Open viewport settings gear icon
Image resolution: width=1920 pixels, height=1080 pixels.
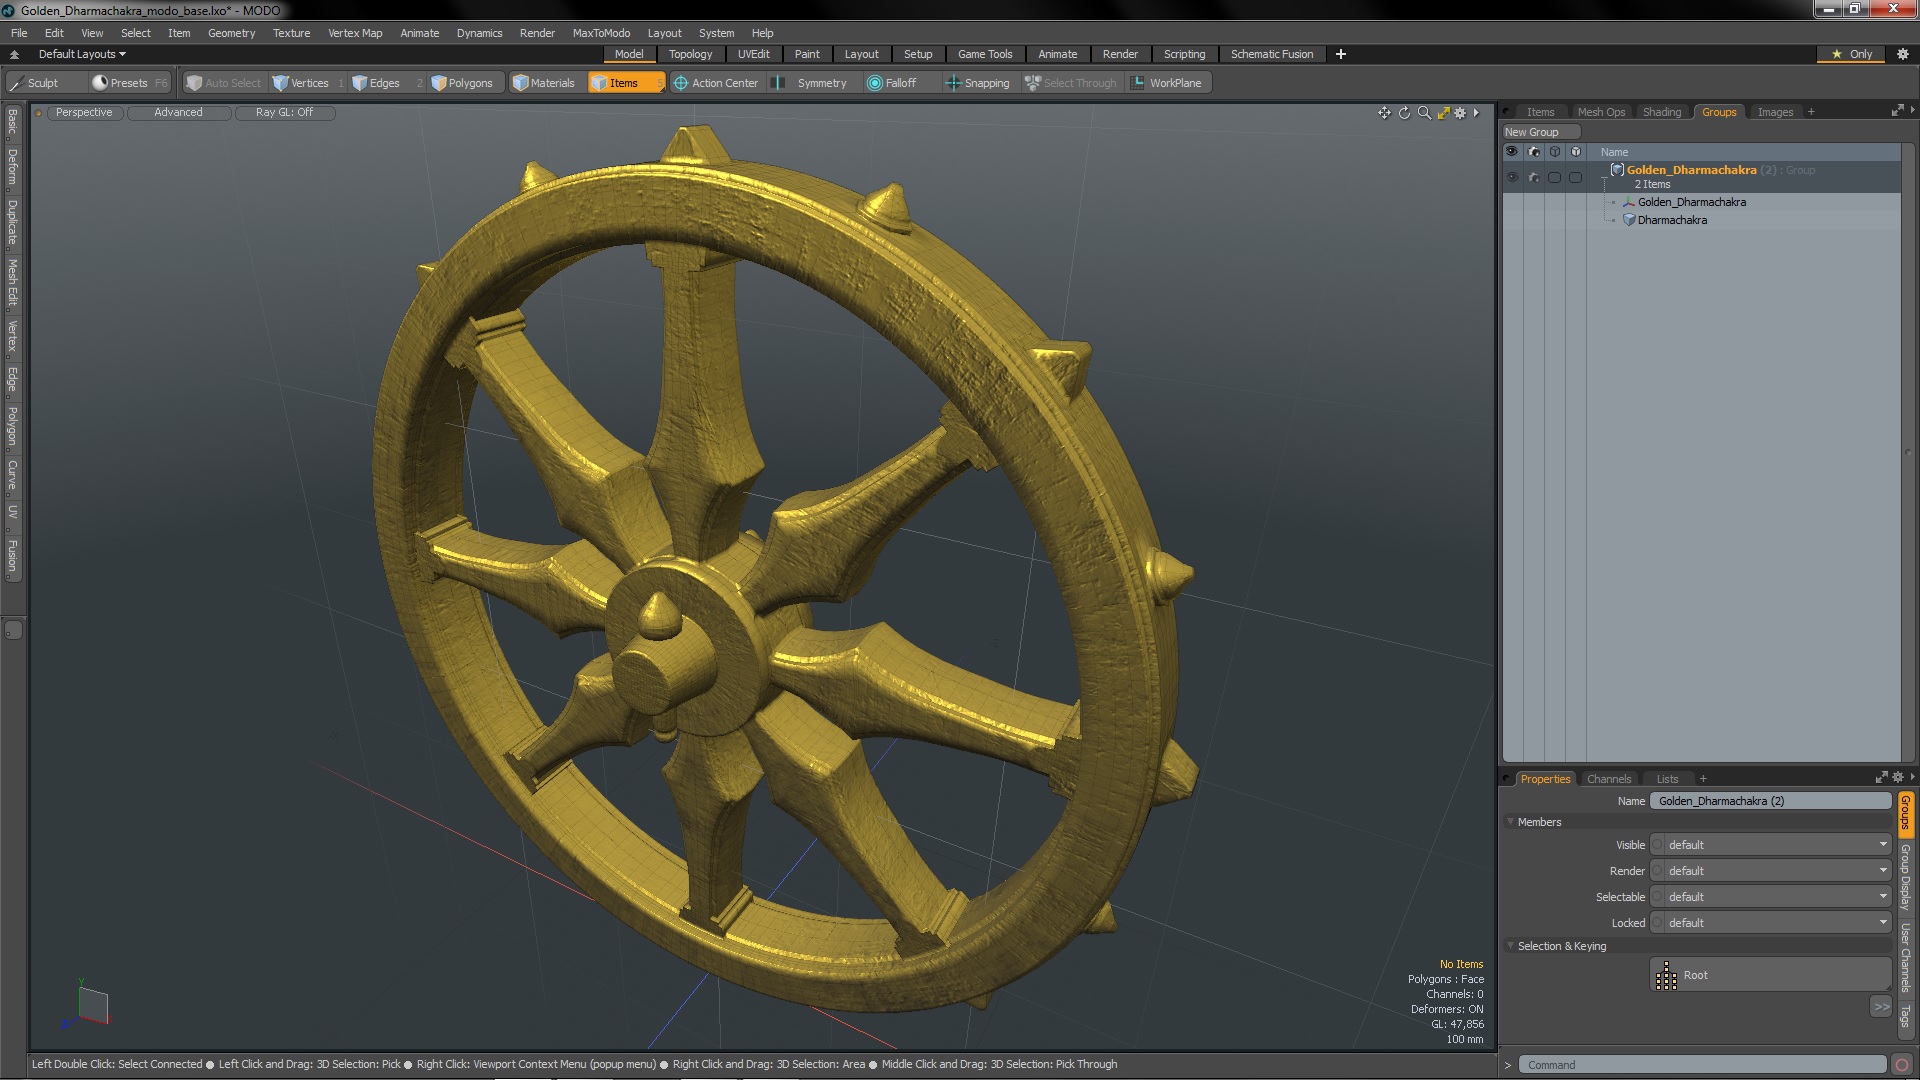point(1460,113)
